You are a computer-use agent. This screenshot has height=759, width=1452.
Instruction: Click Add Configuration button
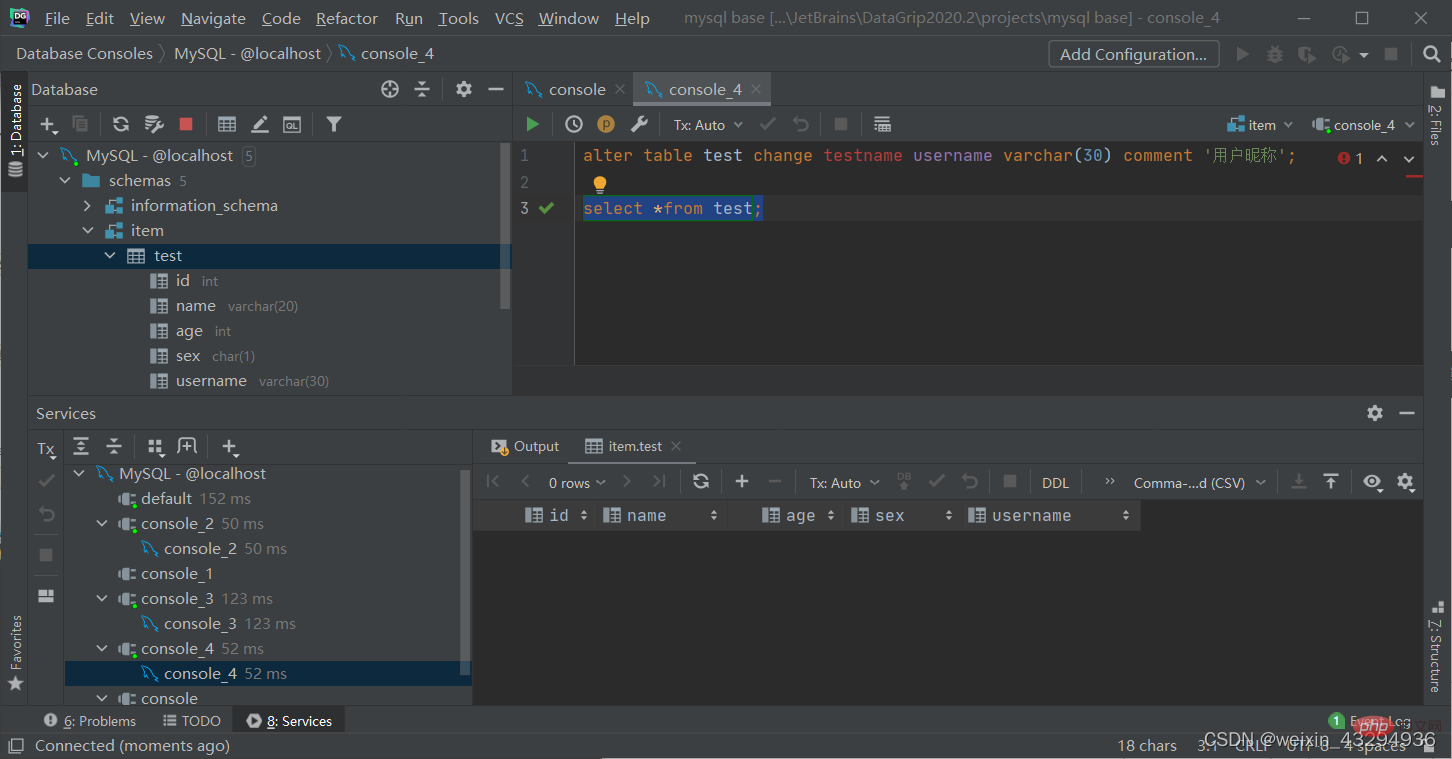[x=1133, y=54]
